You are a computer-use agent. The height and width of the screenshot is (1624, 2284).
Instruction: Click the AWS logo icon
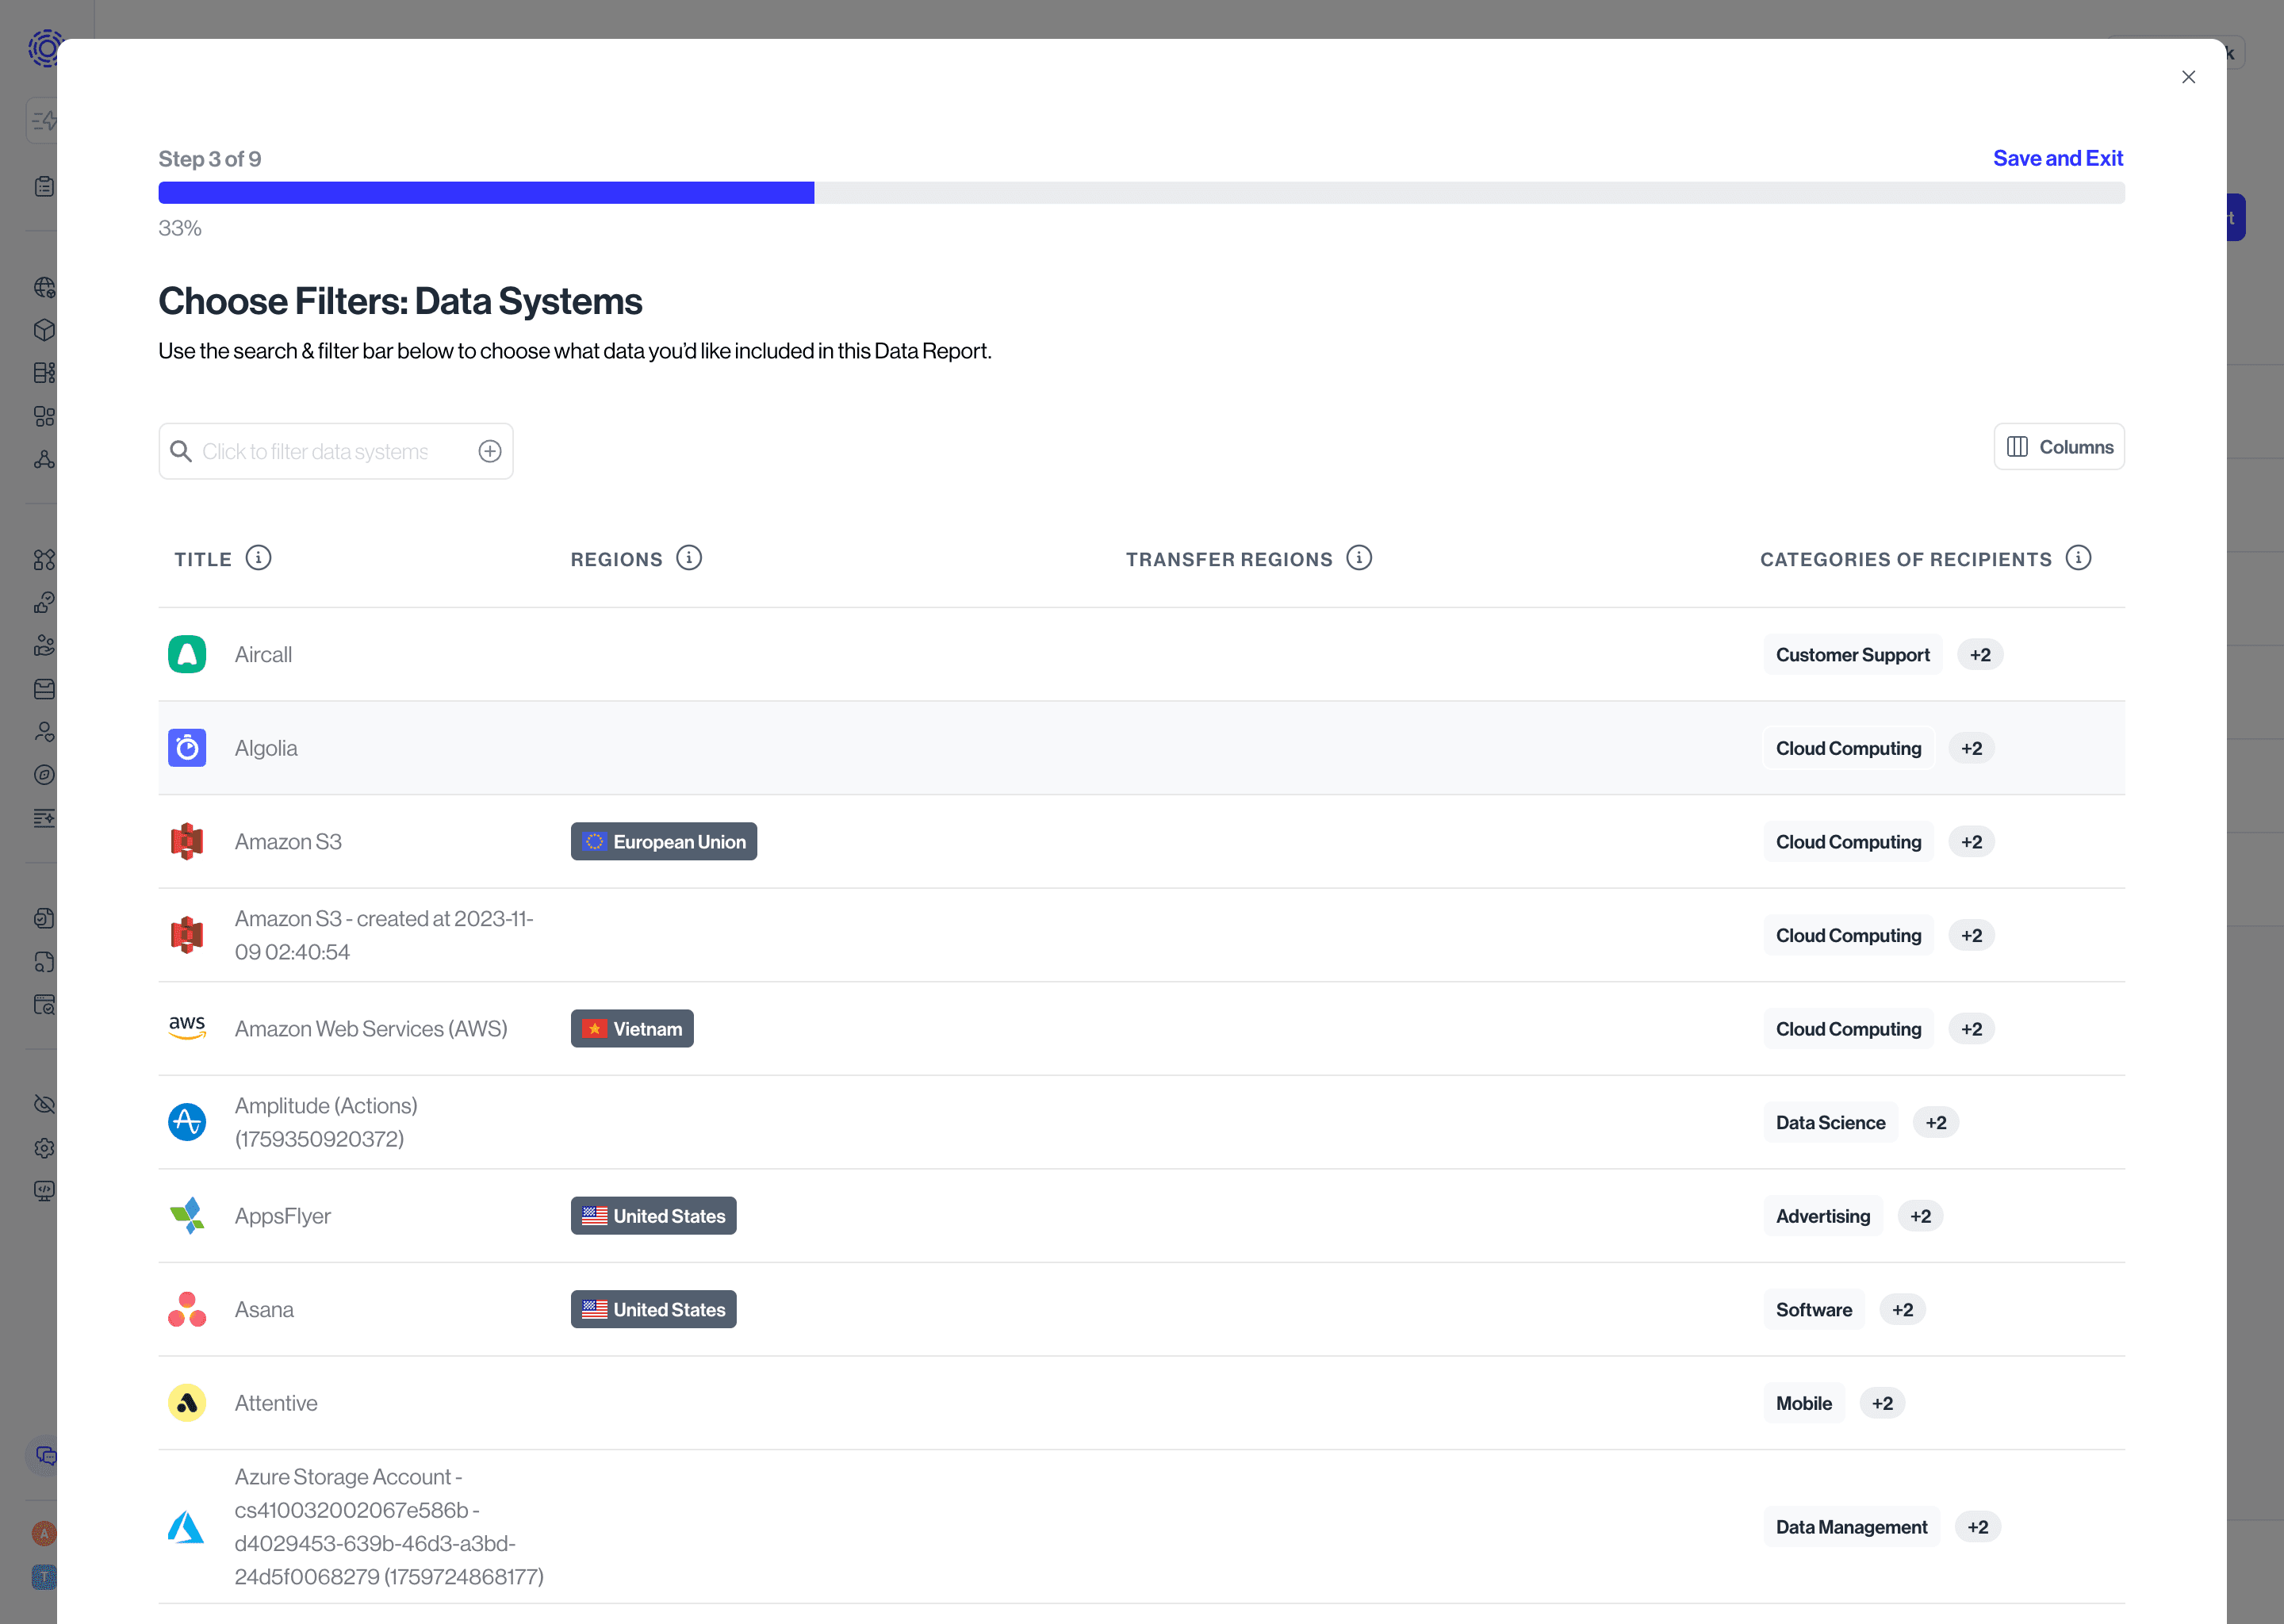pyautogui.click(x=187, y=1028)
